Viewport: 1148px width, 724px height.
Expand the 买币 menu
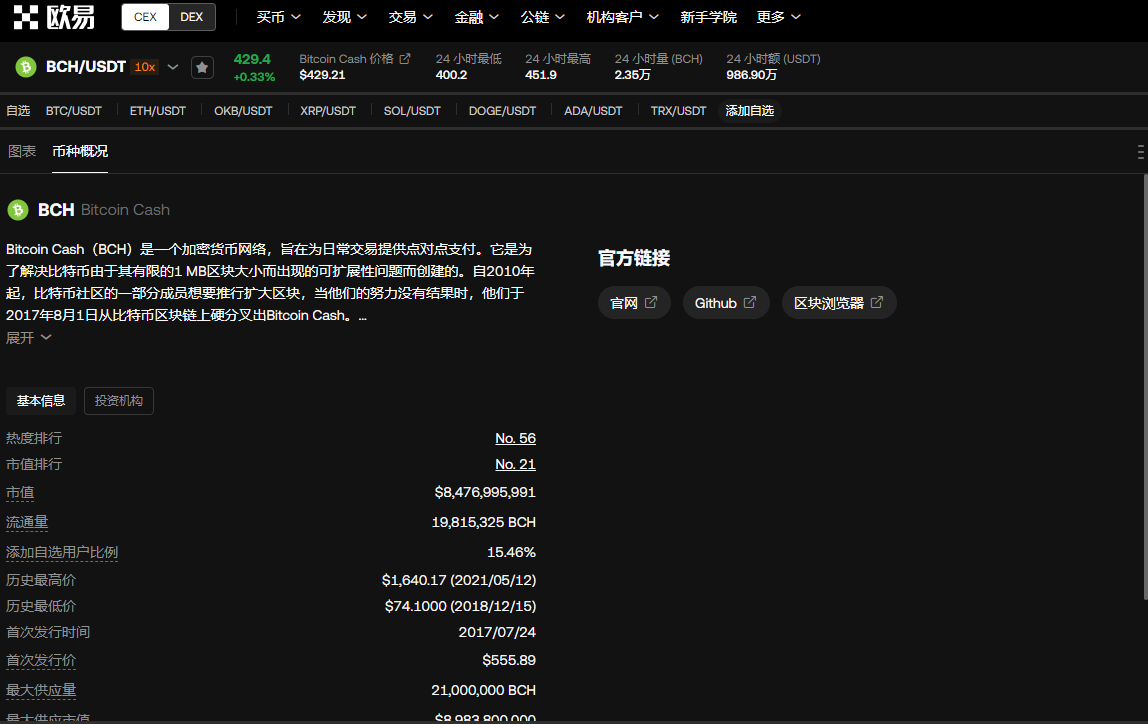278,17
